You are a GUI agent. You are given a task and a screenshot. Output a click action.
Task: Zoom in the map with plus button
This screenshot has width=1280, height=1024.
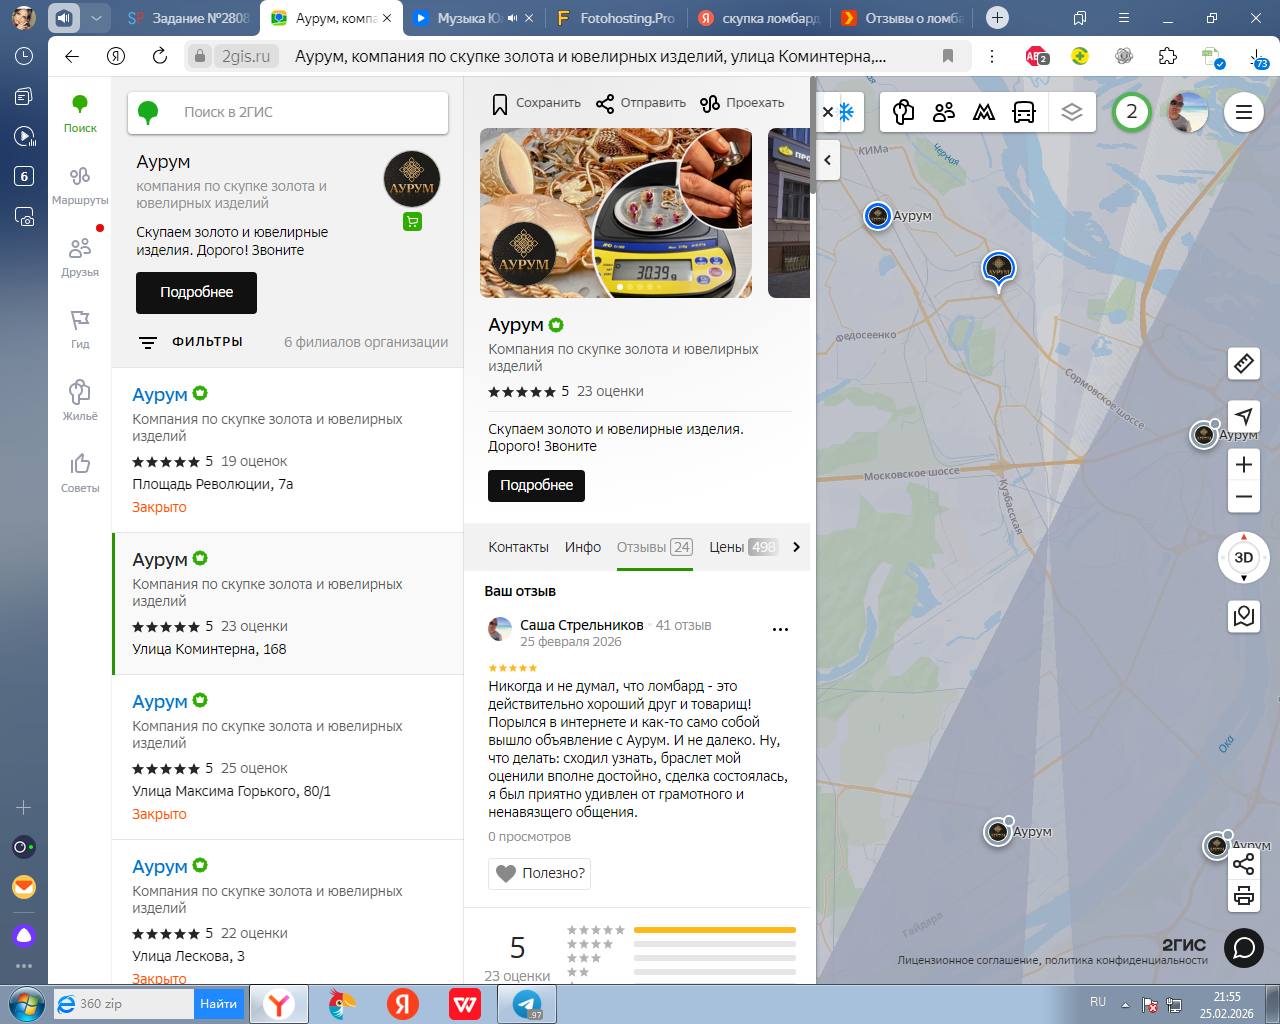pos(1244,464)
